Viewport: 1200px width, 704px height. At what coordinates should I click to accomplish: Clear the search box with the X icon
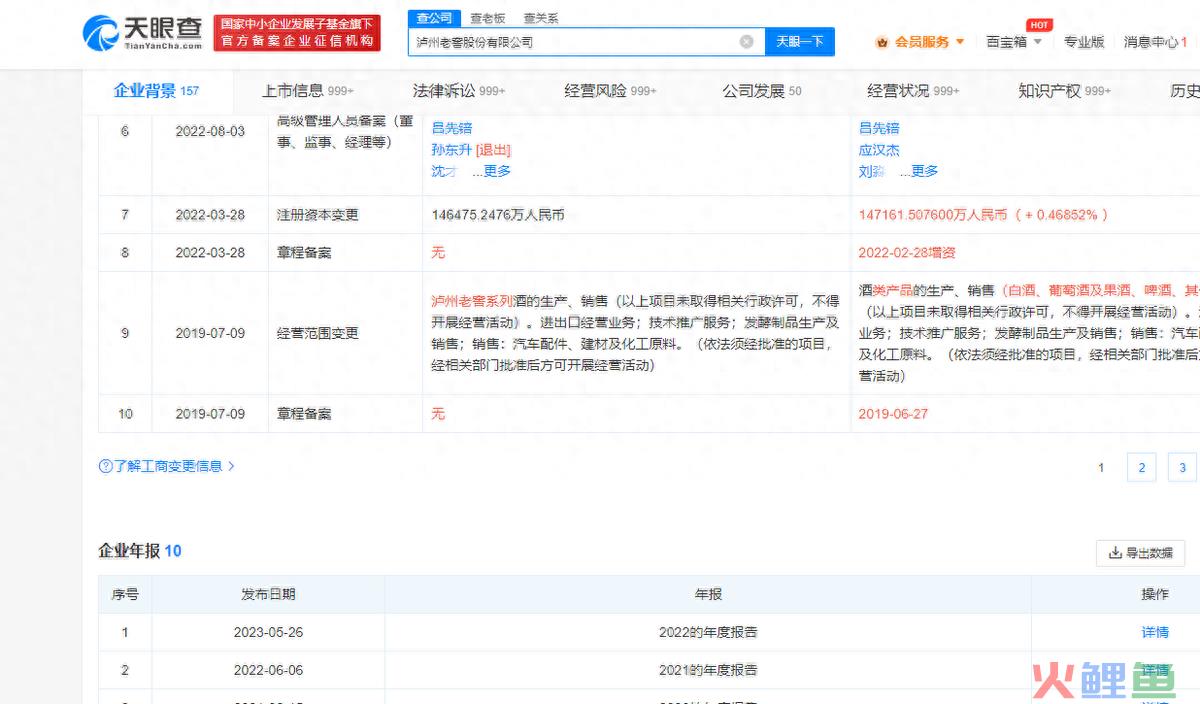pyautogui.click(x=746, y=42)
